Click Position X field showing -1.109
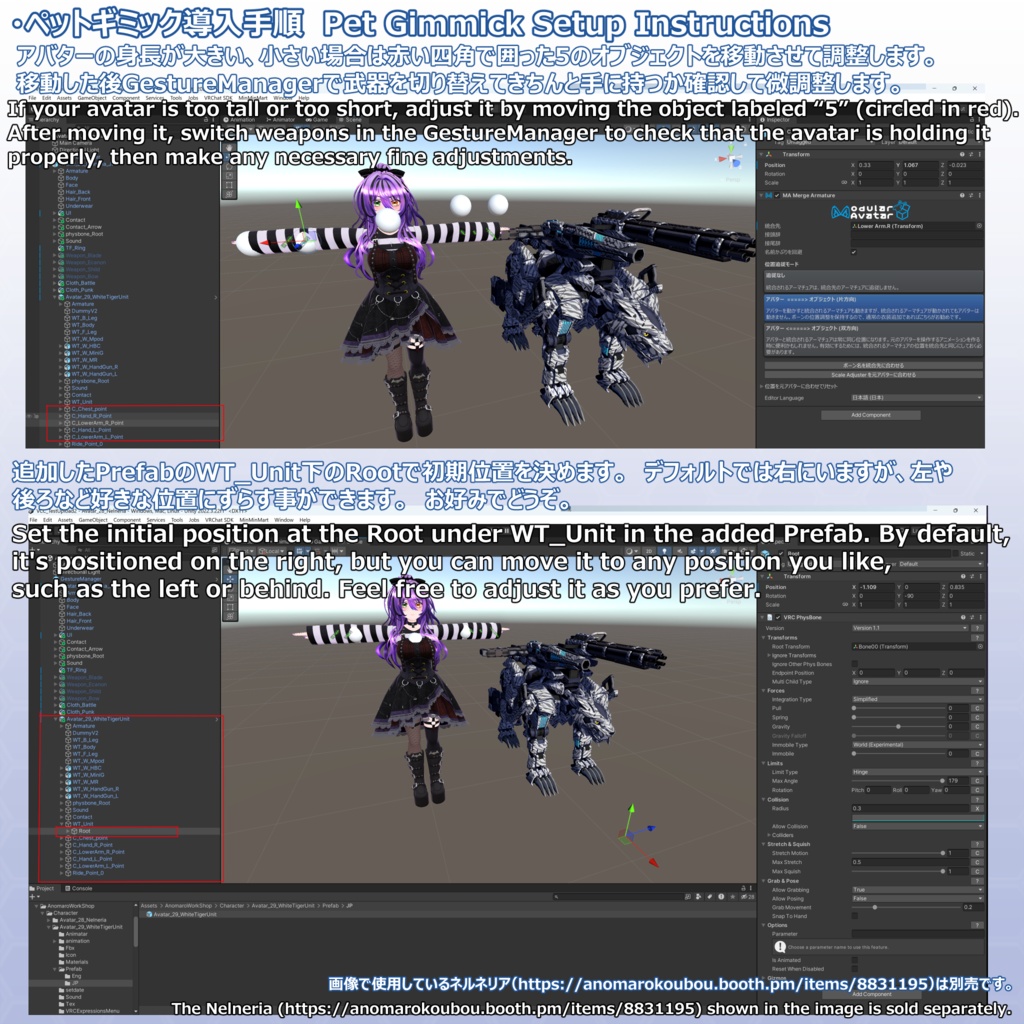This screenshot has width=1024, height=1024. point(875,587)
